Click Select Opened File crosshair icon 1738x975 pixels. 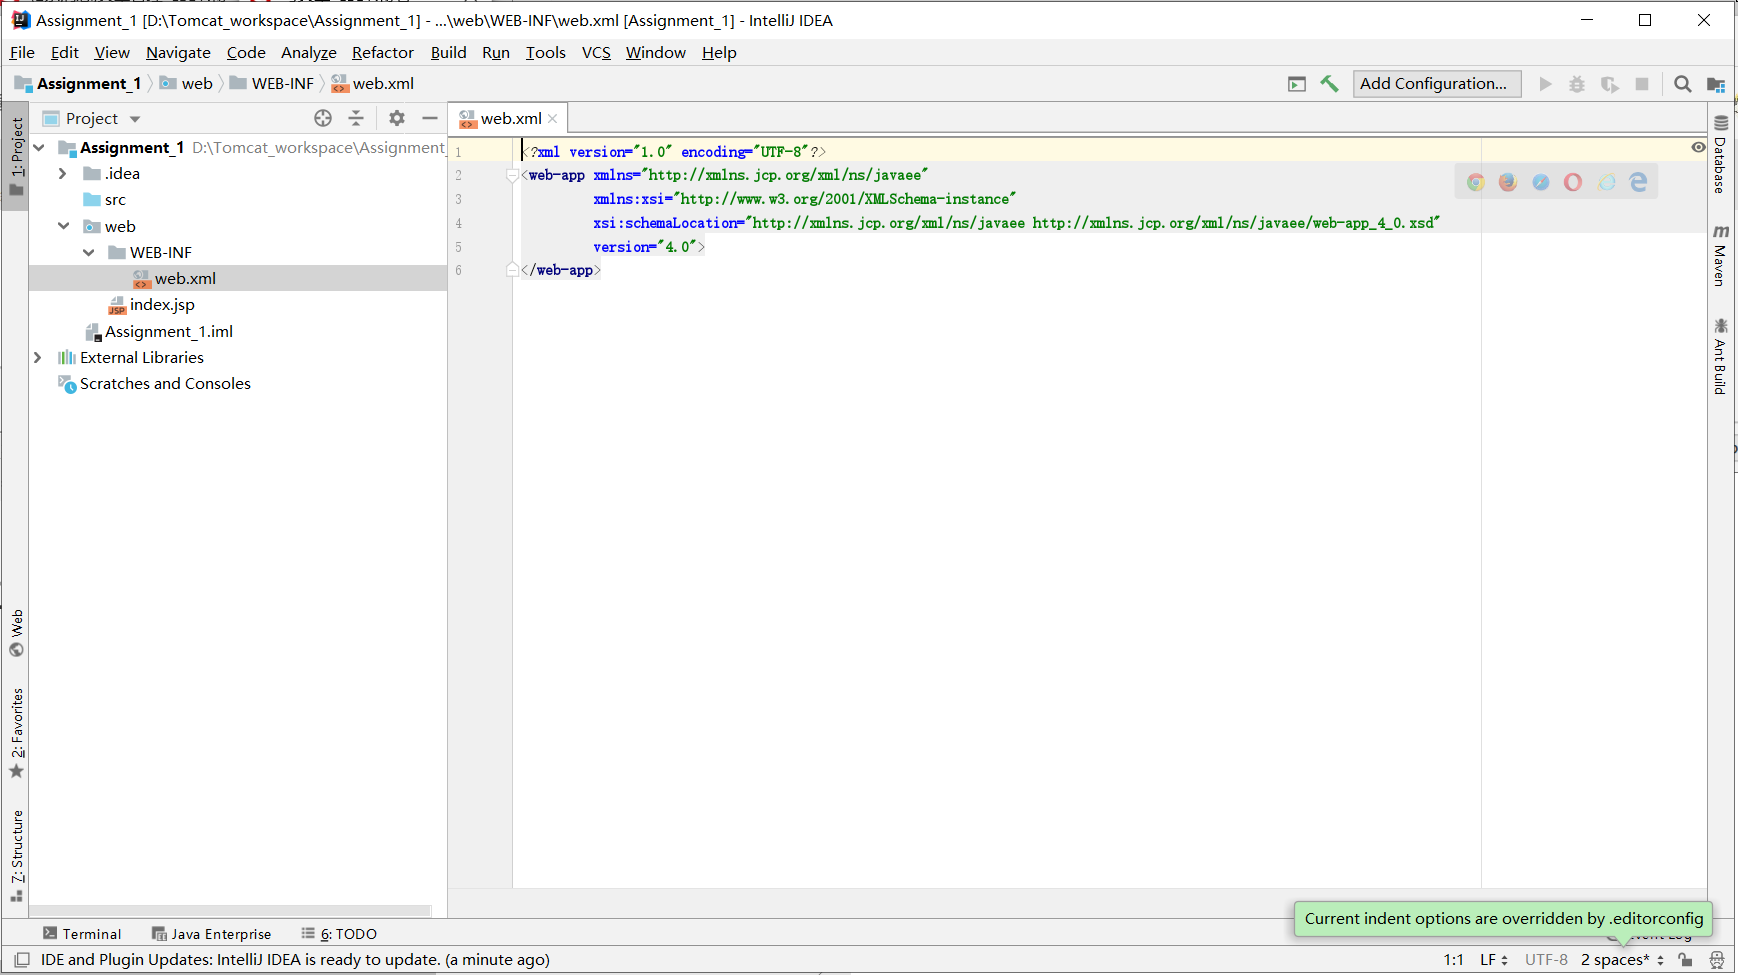(x=323, y=118)
